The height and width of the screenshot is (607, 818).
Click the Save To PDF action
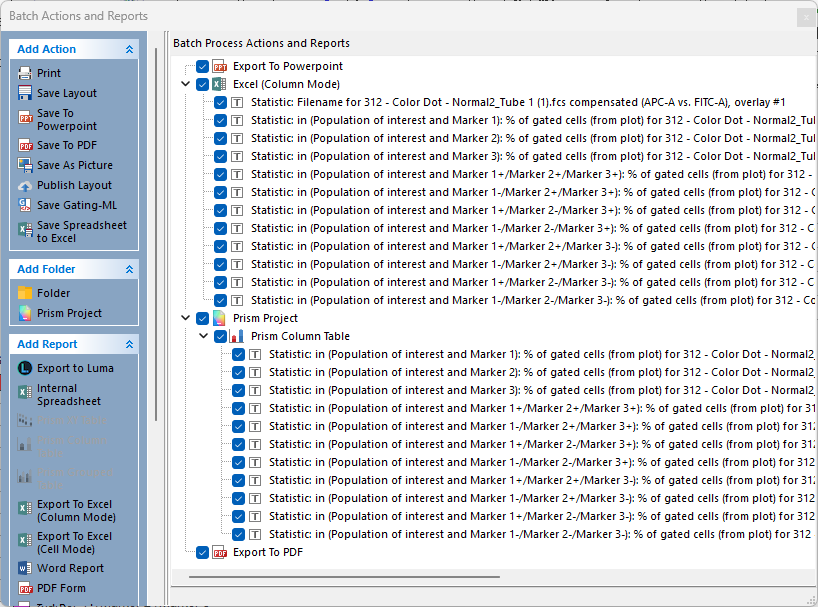point(67,145)
